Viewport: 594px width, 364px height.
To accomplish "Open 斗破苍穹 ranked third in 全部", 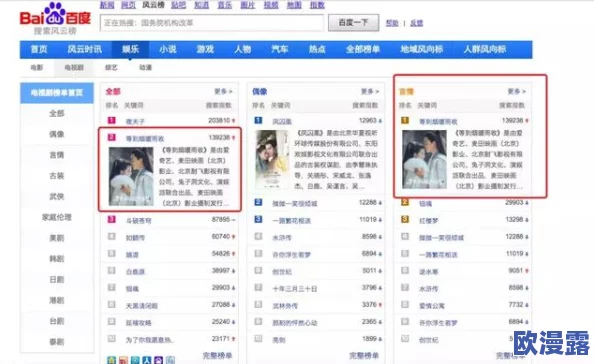I will (x=139, y=220).
